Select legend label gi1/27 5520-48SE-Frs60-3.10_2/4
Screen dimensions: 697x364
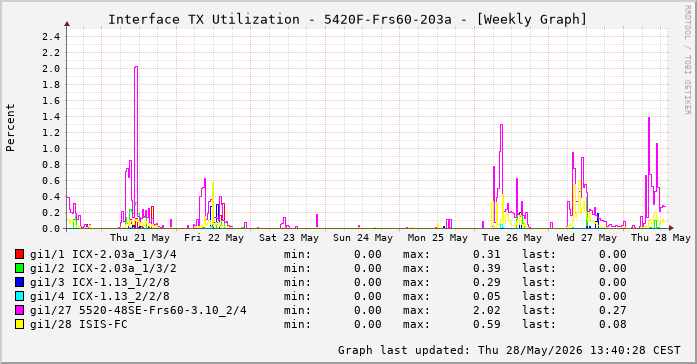point(138,310)
